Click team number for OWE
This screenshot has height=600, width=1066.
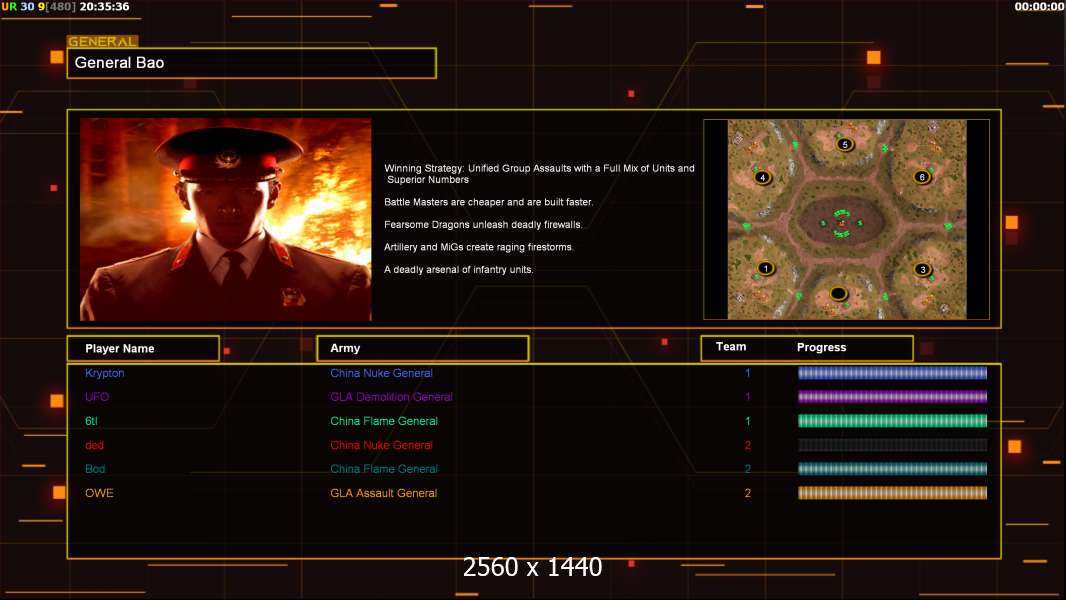[748, 493]
